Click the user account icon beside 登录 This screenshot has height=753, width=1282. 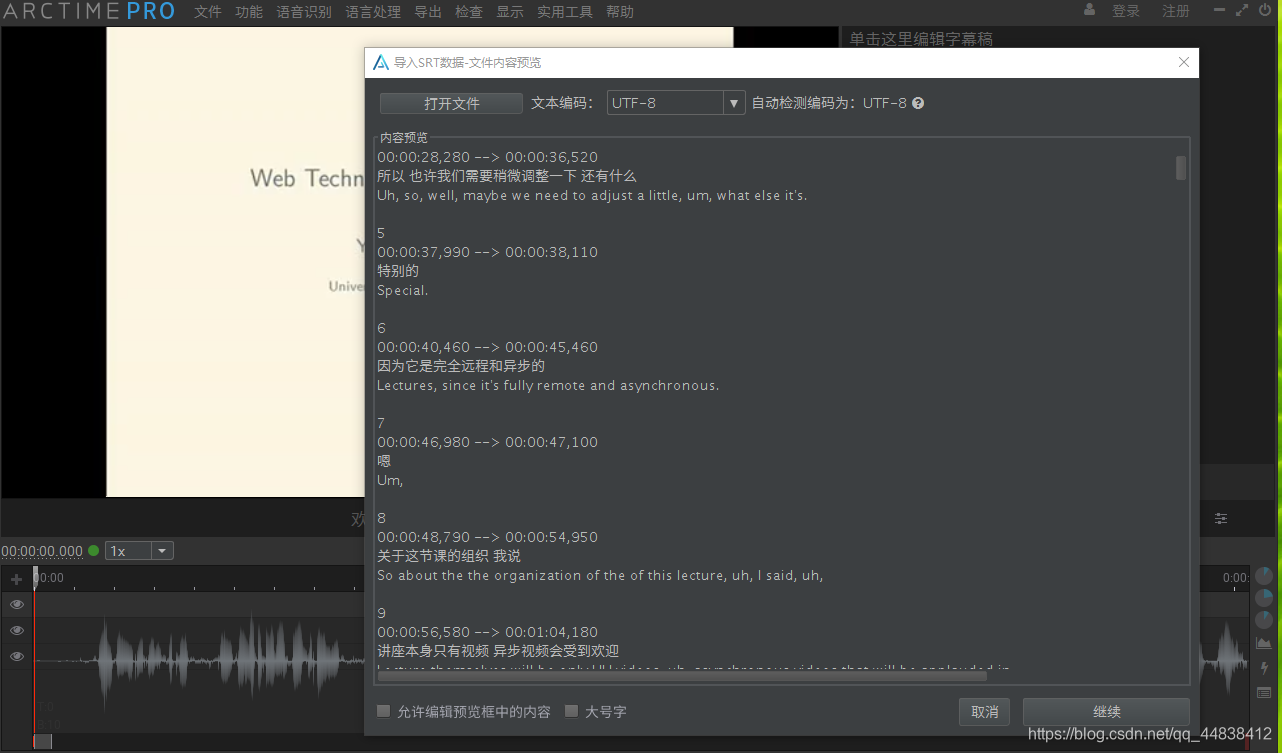coord(1089,10)
